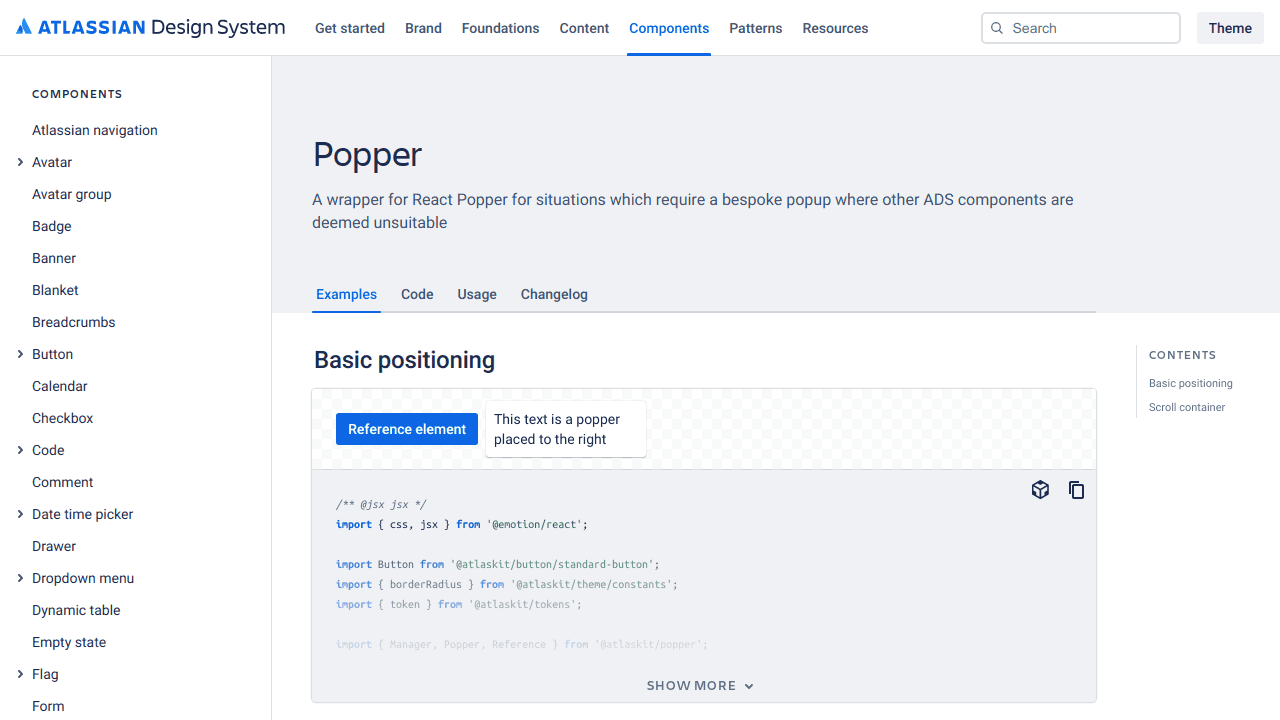Switch to the Examples tab
The height and width of the screenshot is (720, 1280).
[x=346, y=294]
